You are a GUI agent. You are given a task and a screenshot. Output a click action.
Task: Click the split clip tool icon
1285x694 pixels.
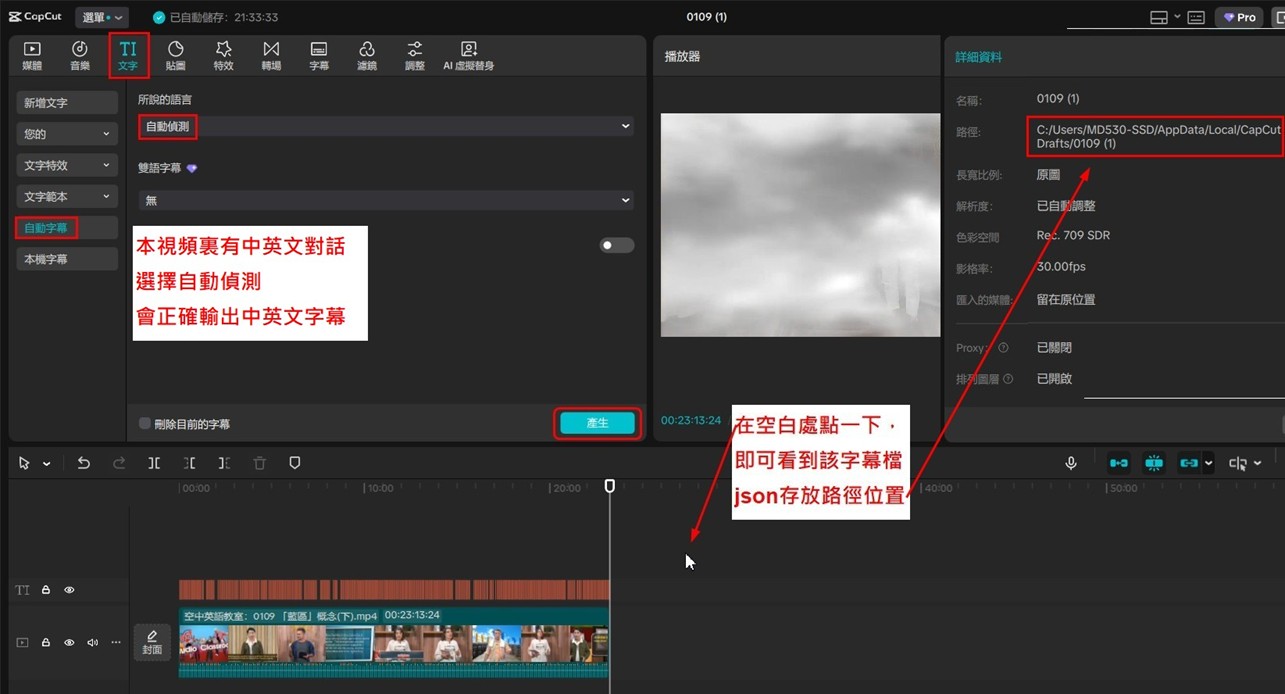(x=154, y=463)
